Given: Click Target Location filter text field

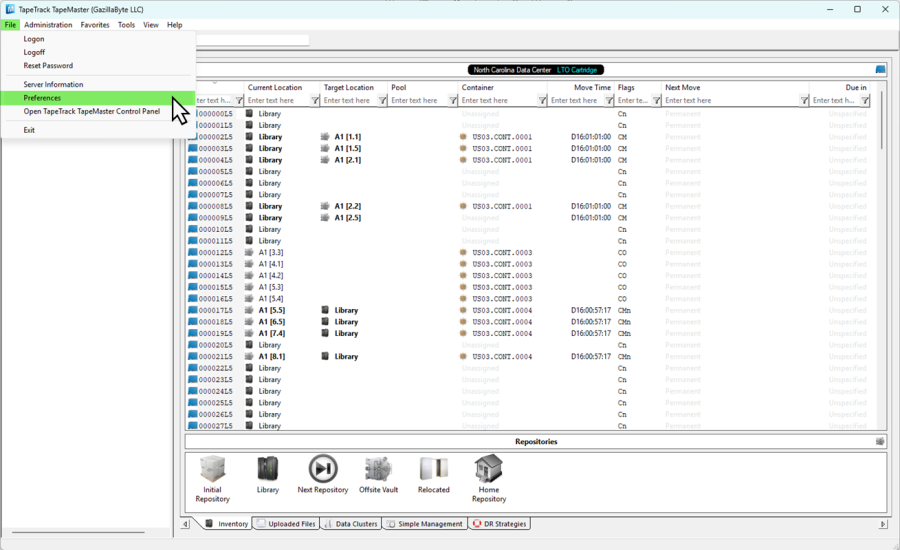Looking at the screenshot, I should point(350,100).
